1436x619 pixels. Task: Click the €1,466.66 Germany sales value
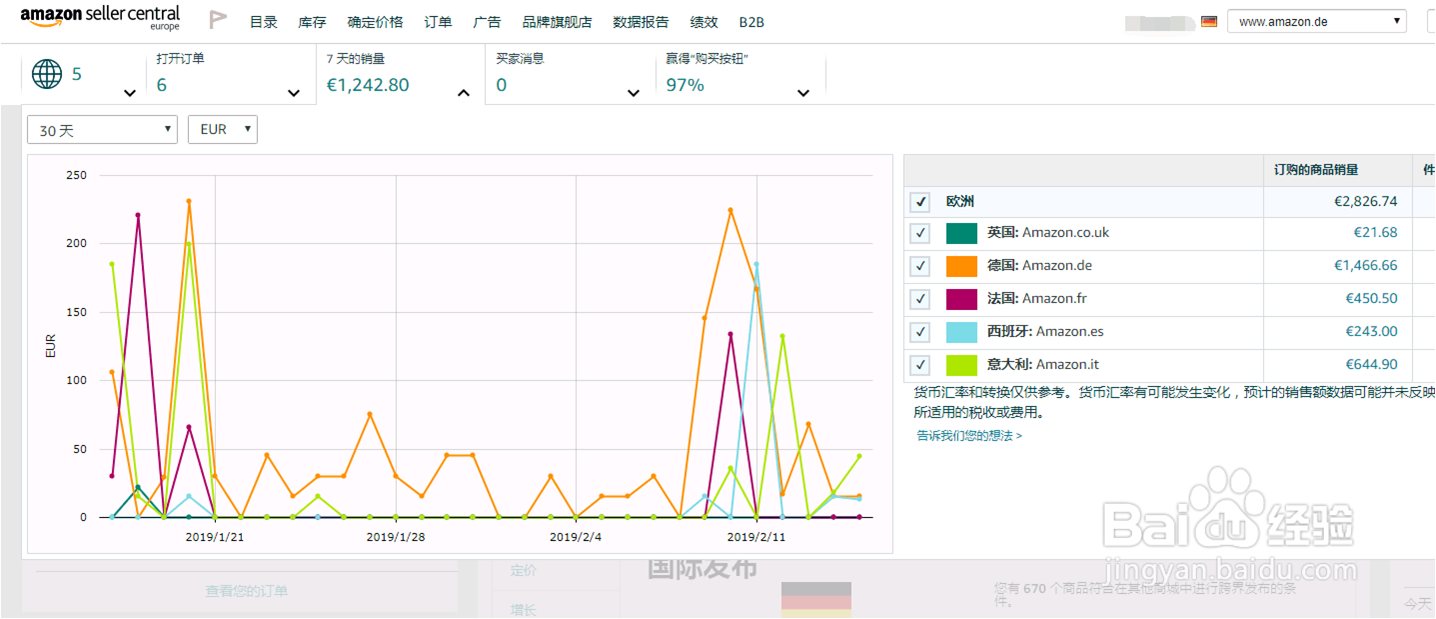point(1366,266)
